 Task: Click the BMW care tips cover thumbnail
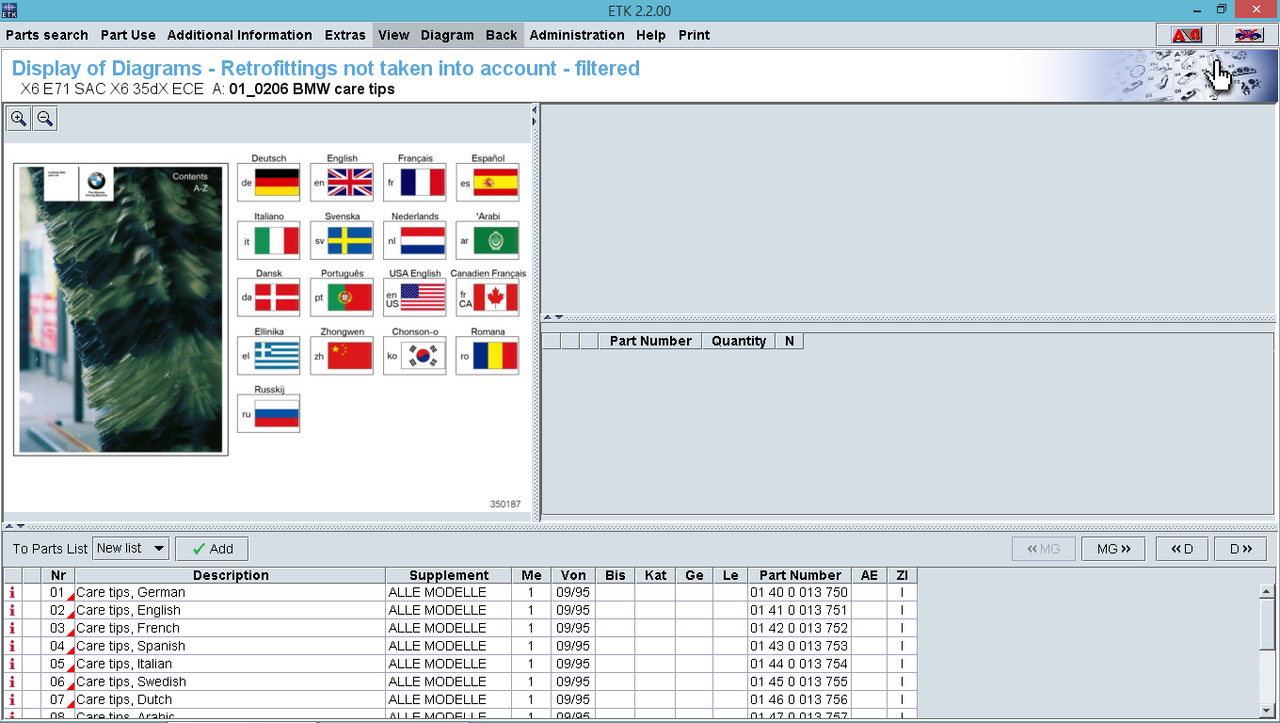(121, 310)
